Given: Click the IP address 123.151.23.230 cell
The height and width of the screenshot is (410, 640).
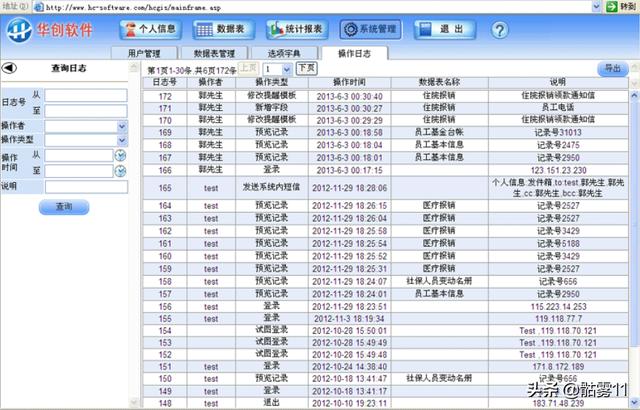Looking at the screenshot, I should [558, 171].
